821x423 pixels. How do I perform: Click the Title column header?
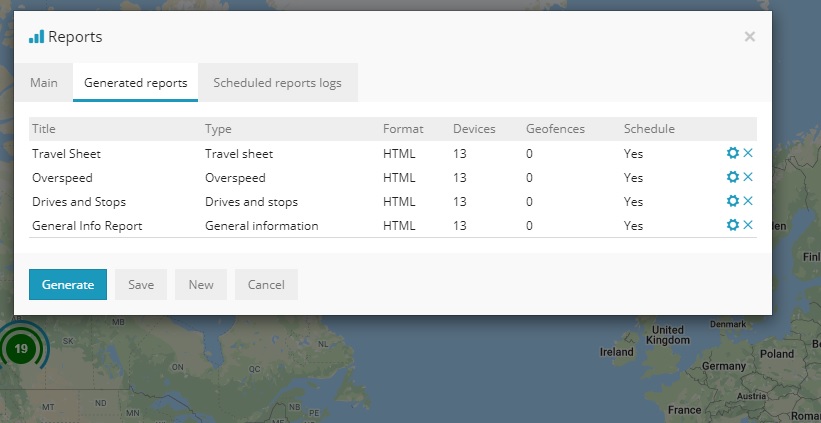point(43,129)
